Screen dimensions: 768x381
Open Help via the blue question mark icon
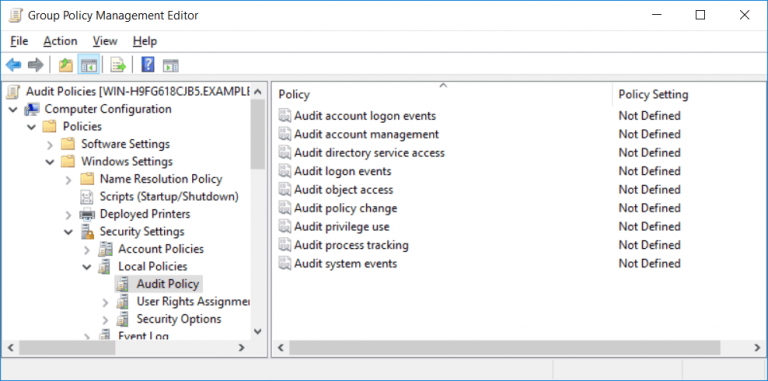[147, 65]
